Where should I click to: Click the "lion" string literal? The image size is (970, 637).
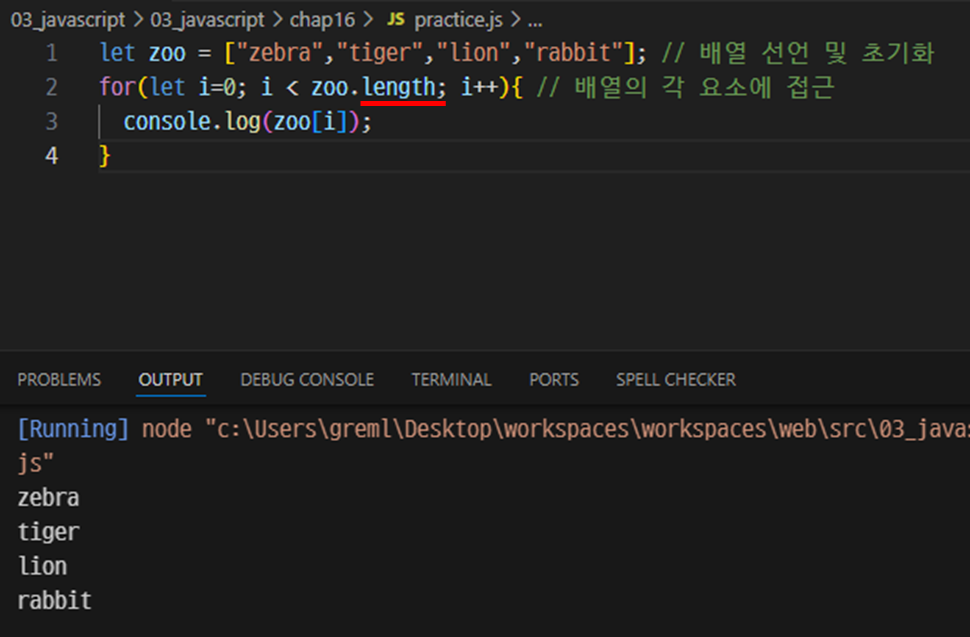(474, 53)
